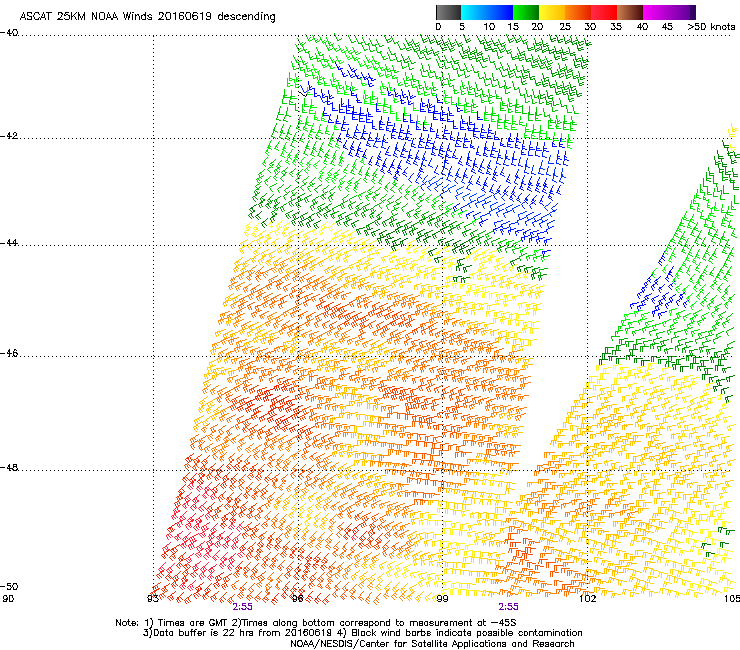This screenshot has width=740, height=650.
Task: Click the 2:55 time label between 93 and 96
Action: (243, 607)
